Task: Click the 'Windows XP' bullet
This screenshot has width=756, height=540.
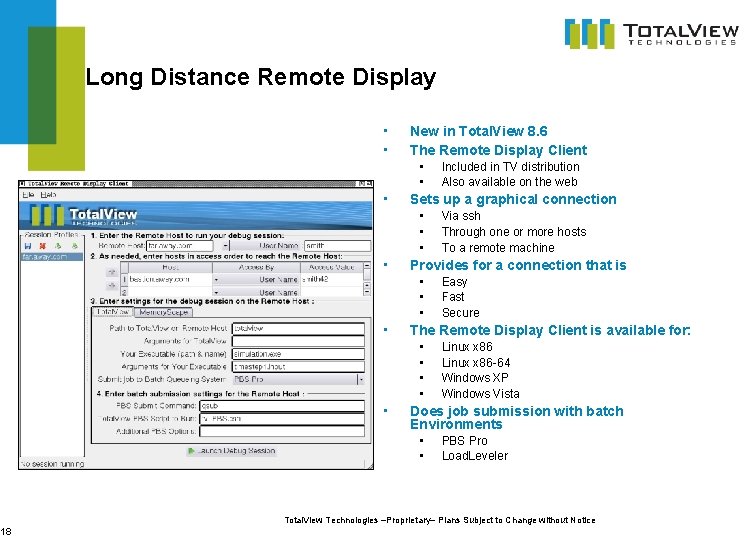Action: pyautogui.click(x=475, y=378)
